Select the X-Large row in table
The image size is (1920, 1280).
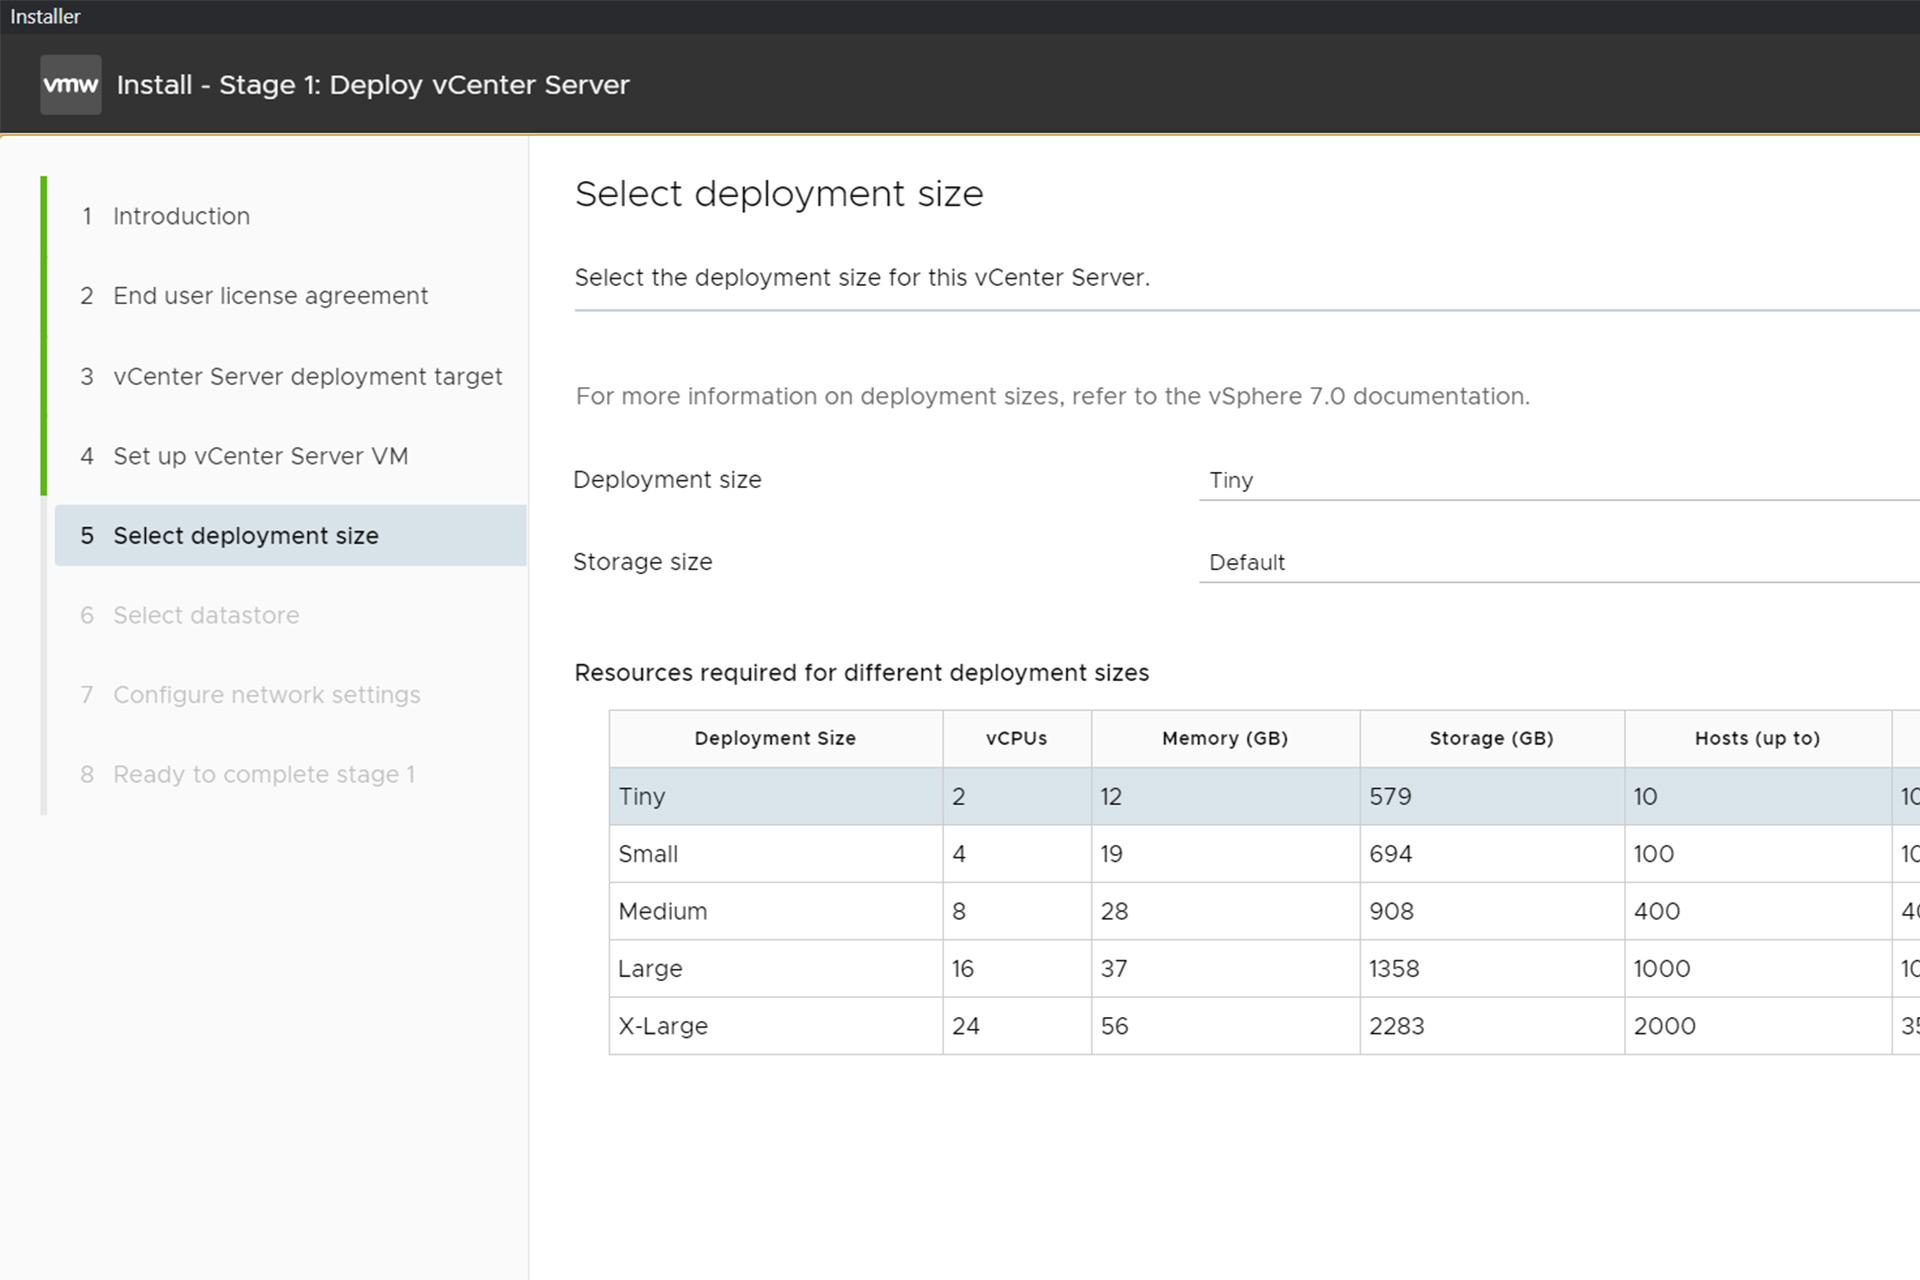[x=1264, y=1026]
